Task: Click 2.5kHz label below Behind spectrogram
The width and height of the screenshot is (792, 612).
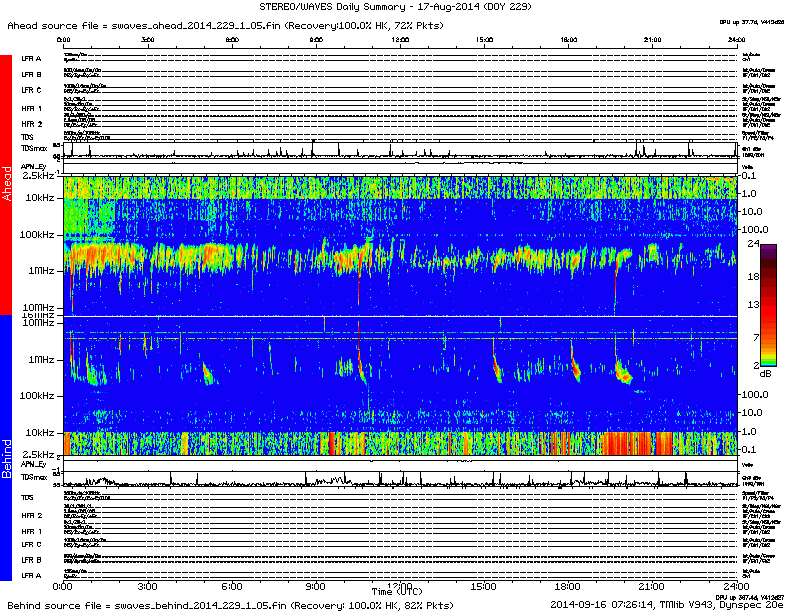Action: (38, 454)
